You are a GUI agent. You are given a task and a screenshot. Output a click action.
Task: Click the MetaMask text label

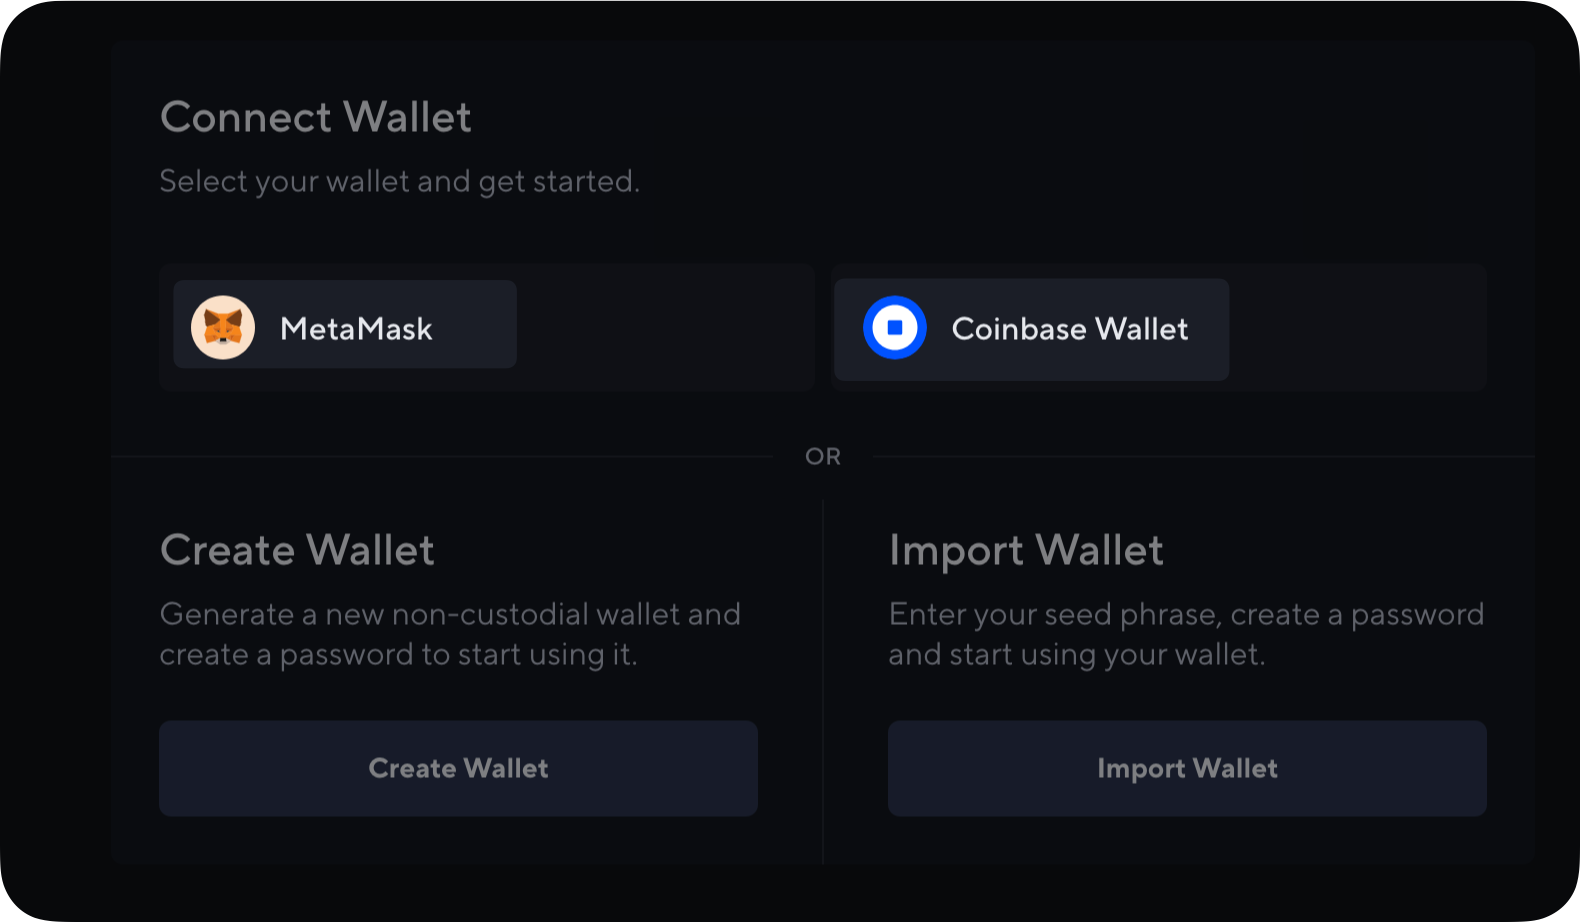[x=357, y=327]
